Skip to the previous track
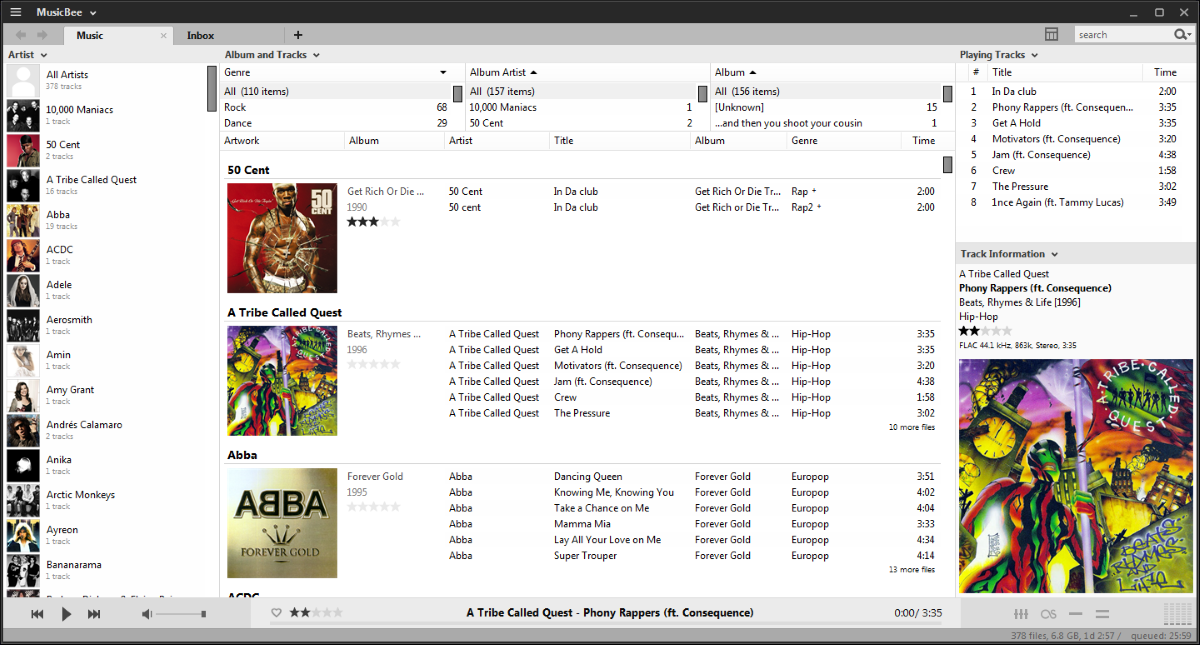Viewport: 1200px width, 645px height. 37,614
